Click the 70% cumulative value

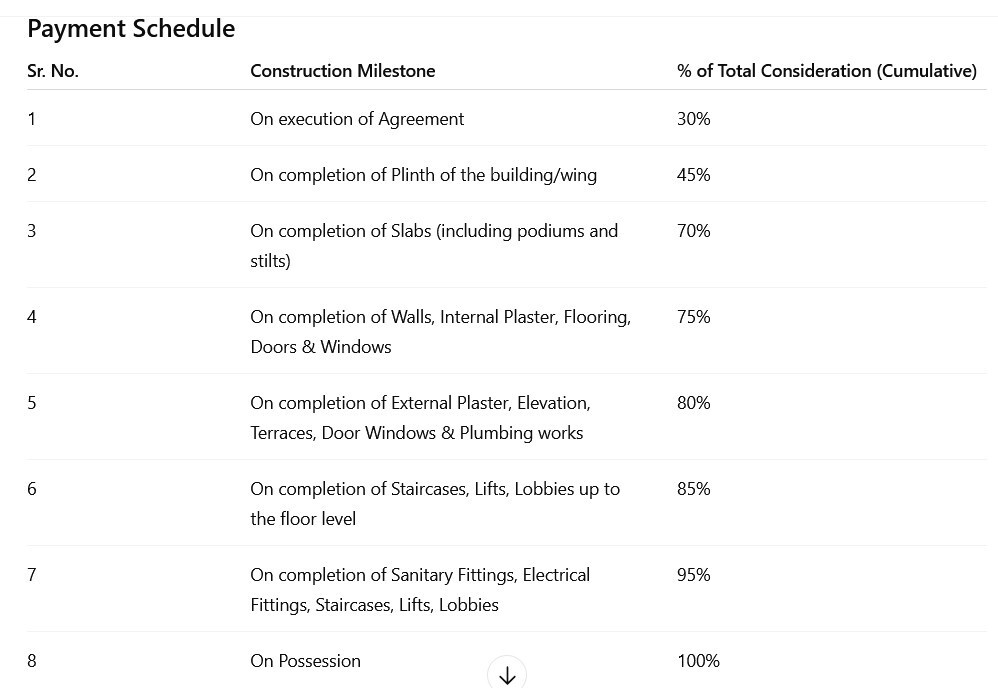693,231
